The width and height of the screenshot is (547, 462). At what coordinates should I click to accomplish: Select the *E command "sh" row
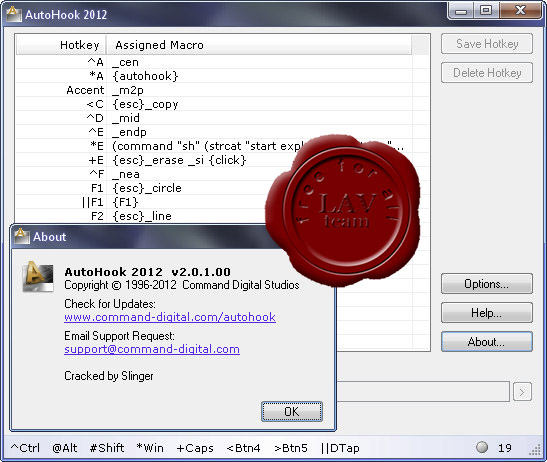click(x=223, y=146)
